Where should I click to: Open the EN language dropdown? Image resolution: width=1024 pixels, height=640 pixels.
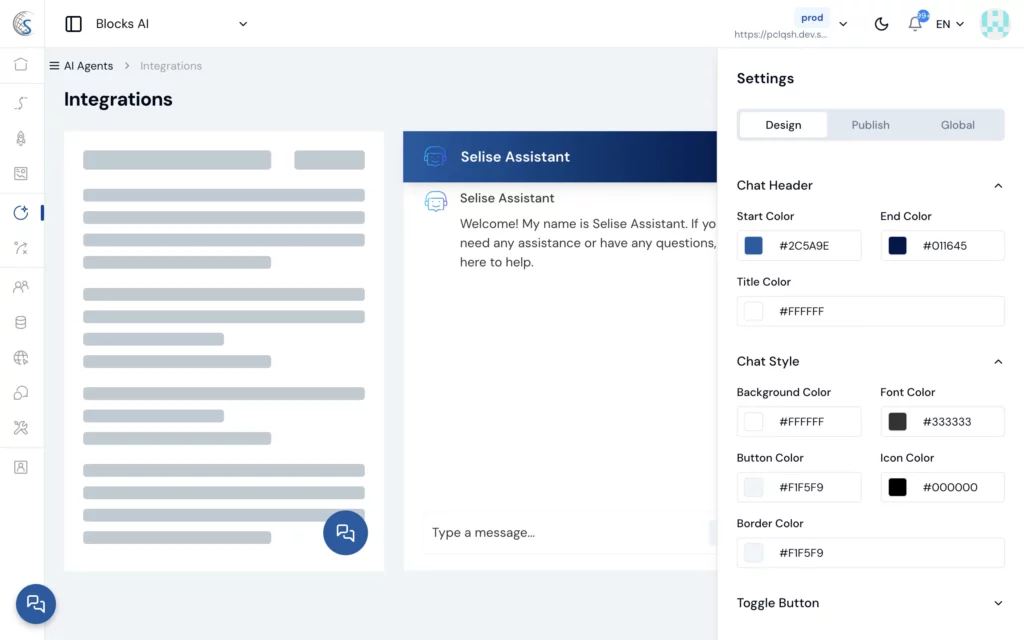[x=950, y=24]
